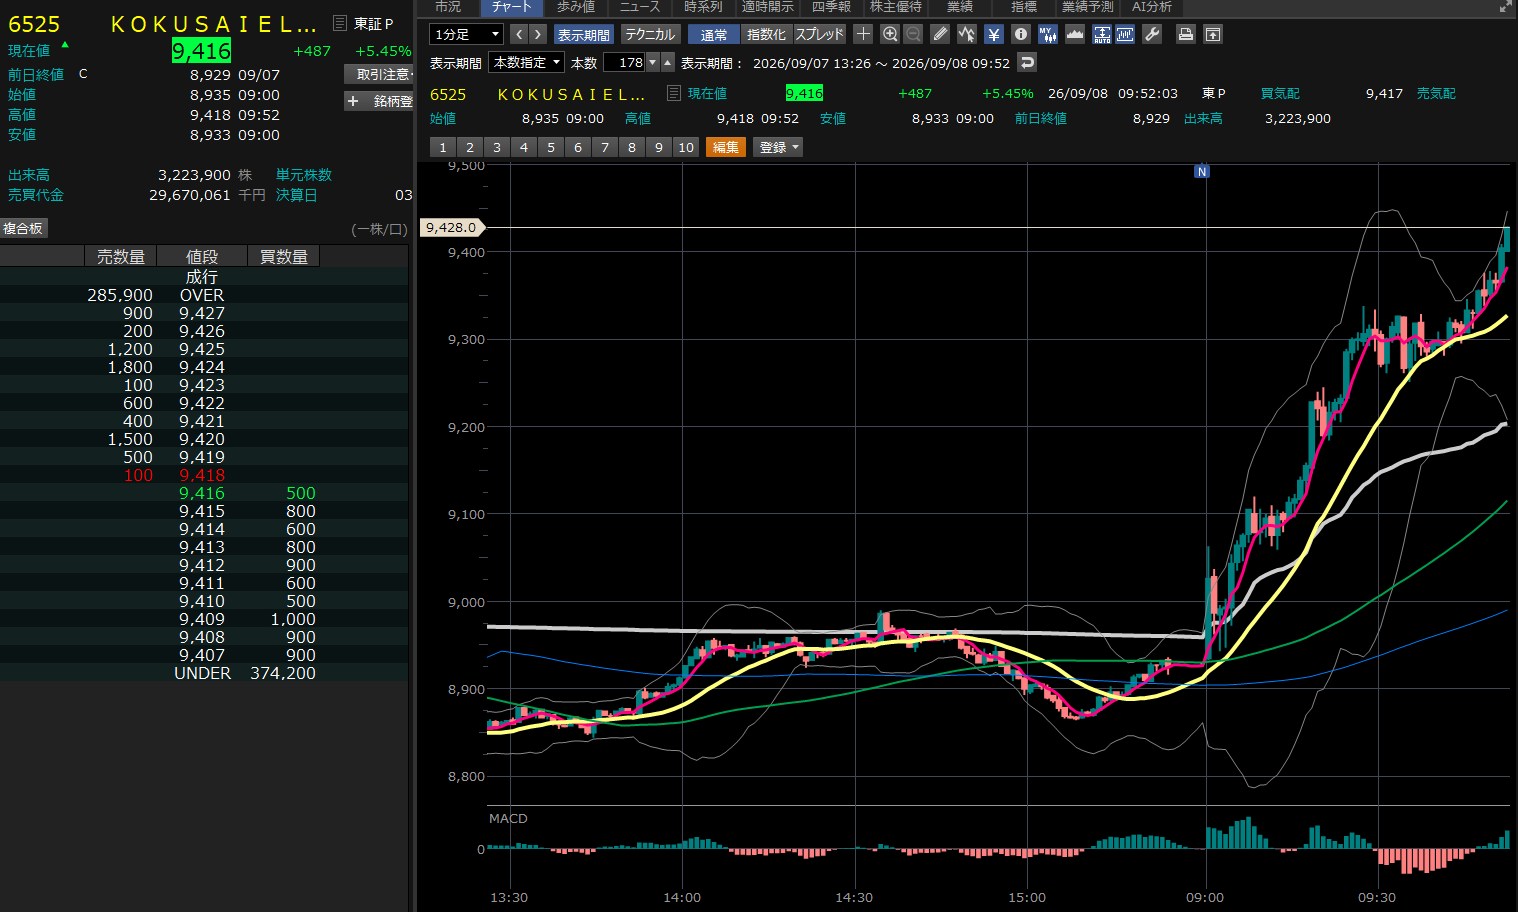Screen dimensions: 1518x912
Task: Toggle the 指数化 display mode
Action: [766, 34]
